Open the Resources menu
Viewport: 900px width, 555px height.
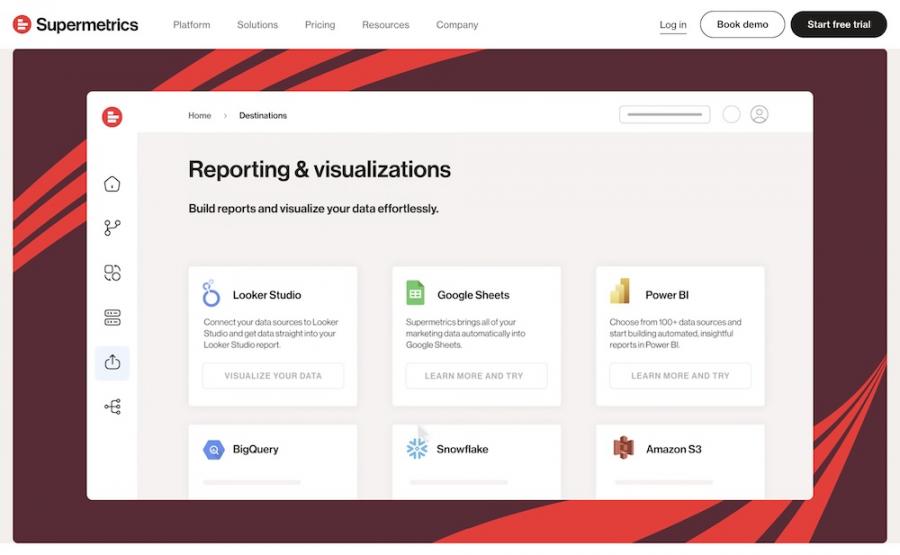pyautogui.click(x=385, y=25)
